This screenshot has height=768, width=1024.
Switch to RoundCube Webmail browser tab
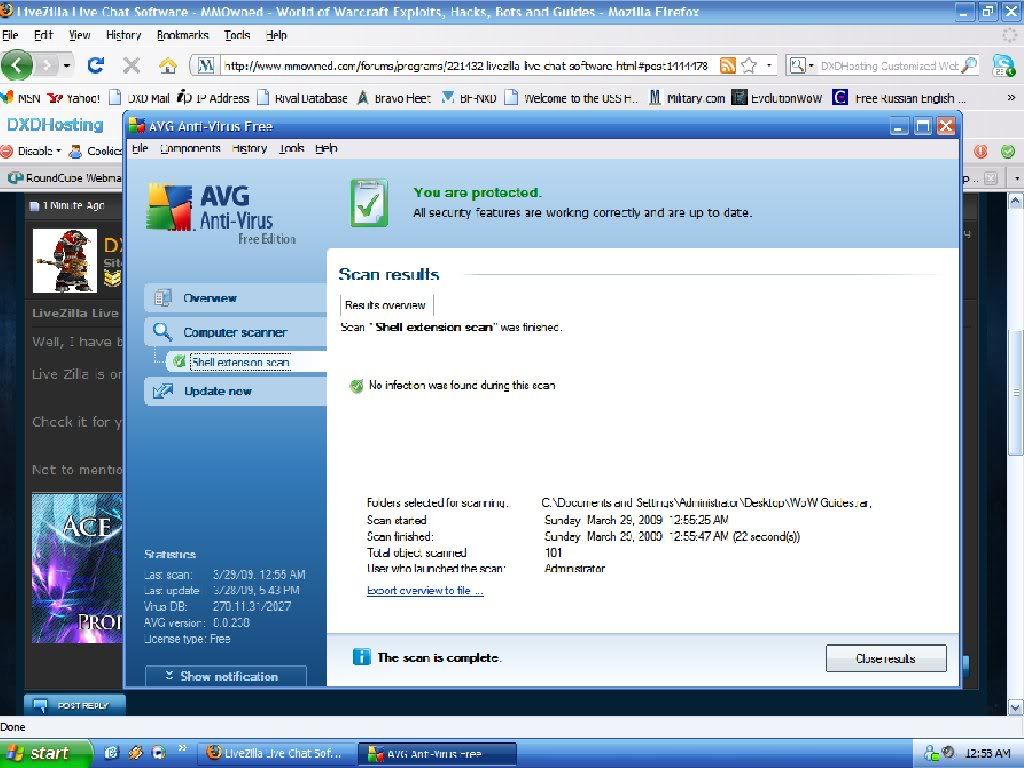click(x=63, y=178)
